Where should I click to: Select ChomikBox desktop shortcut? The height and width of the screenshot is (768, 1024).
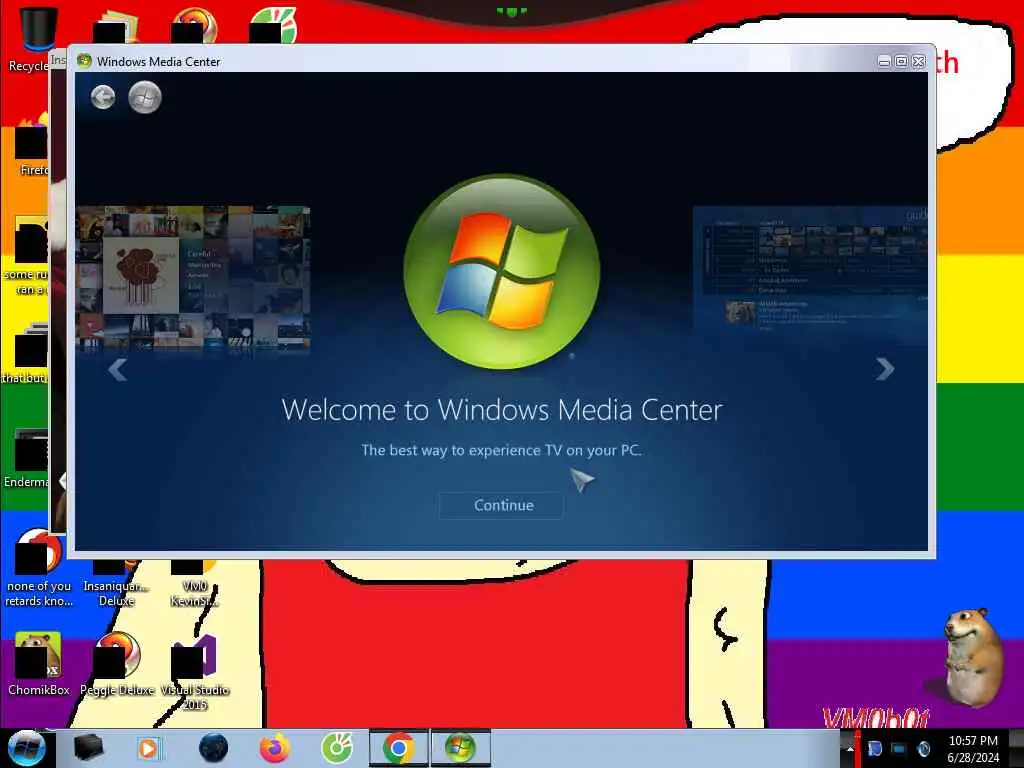click(38, 664)
